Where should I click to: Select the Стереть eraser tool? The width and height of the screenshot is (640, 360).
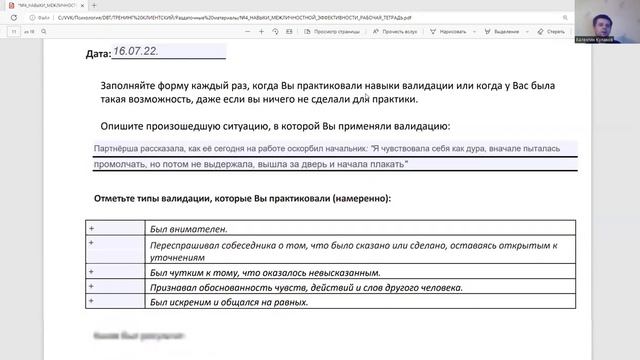(x=551, y=31)
